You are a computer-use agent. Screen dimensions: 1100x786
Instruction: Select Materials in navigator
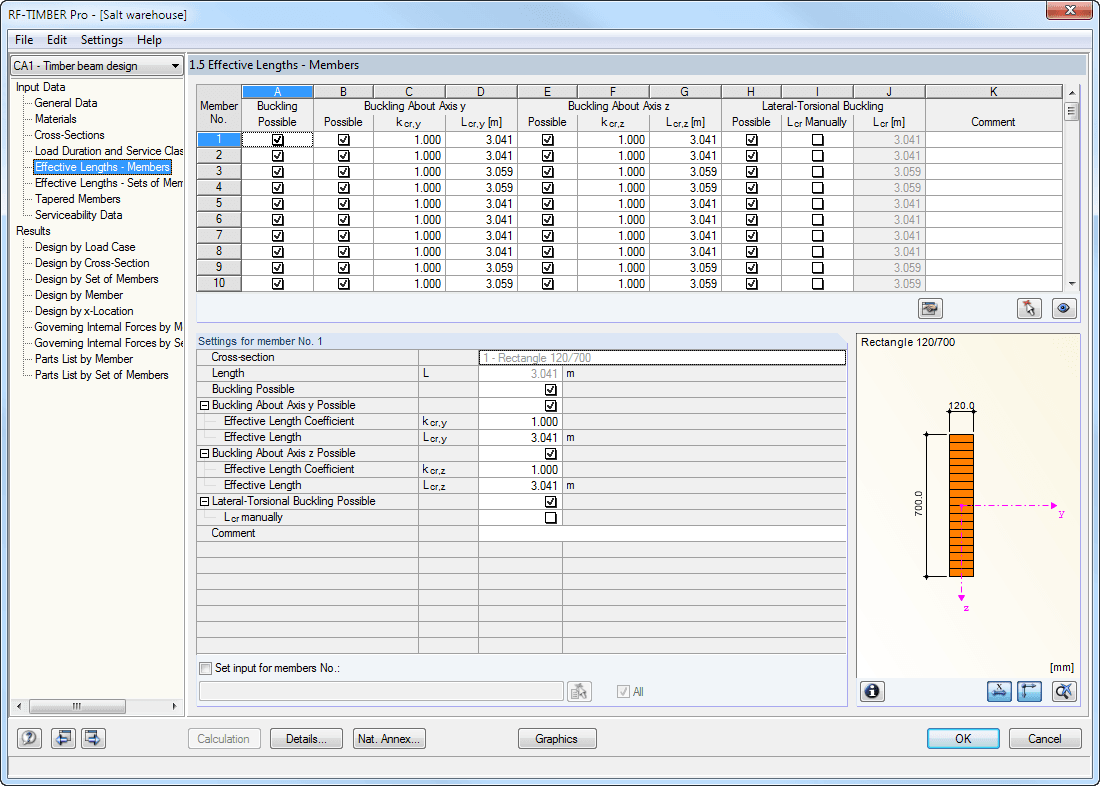pos(55,119)
